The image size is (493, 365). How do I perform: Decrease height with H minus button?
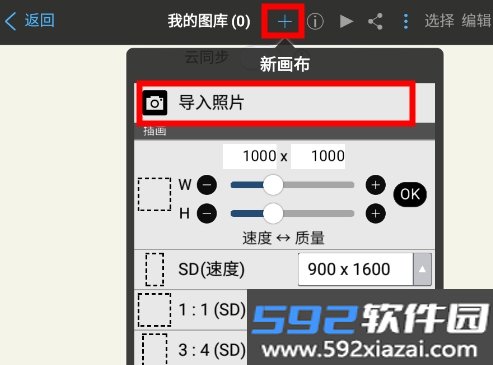207,213
